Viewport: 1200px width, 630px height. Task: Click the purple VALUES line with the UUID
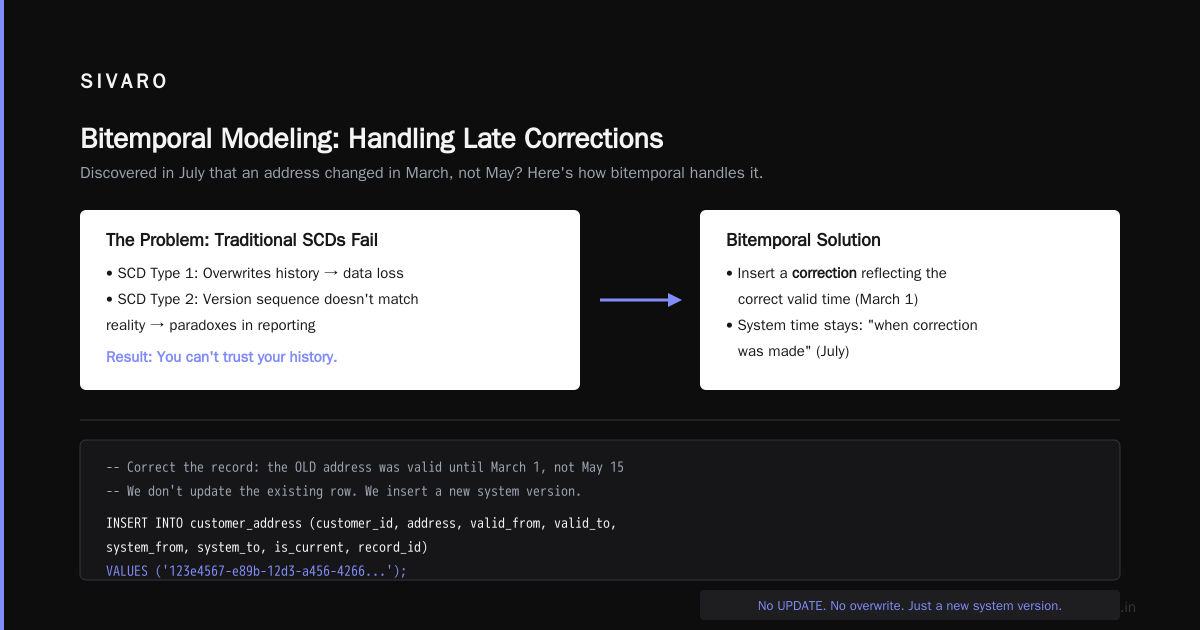click(x=256, y=571)
